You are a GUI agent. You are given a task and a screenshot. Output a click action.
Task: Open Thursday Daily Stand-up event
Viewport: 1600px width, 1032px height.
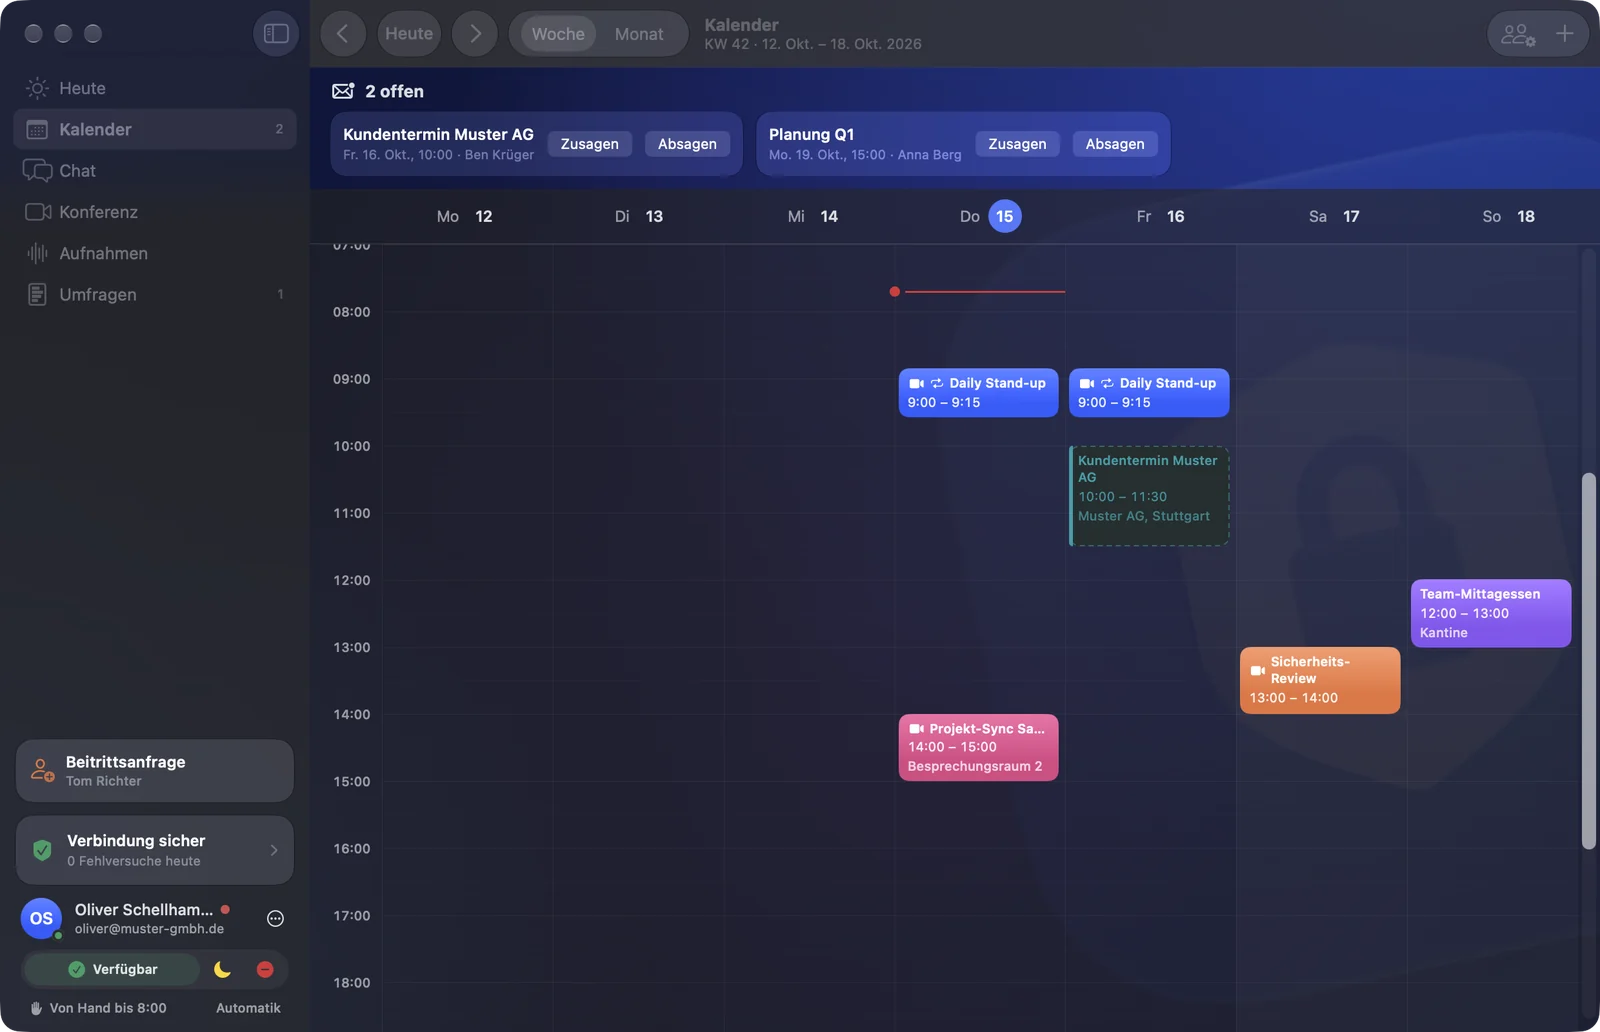(x=978, y=393)
